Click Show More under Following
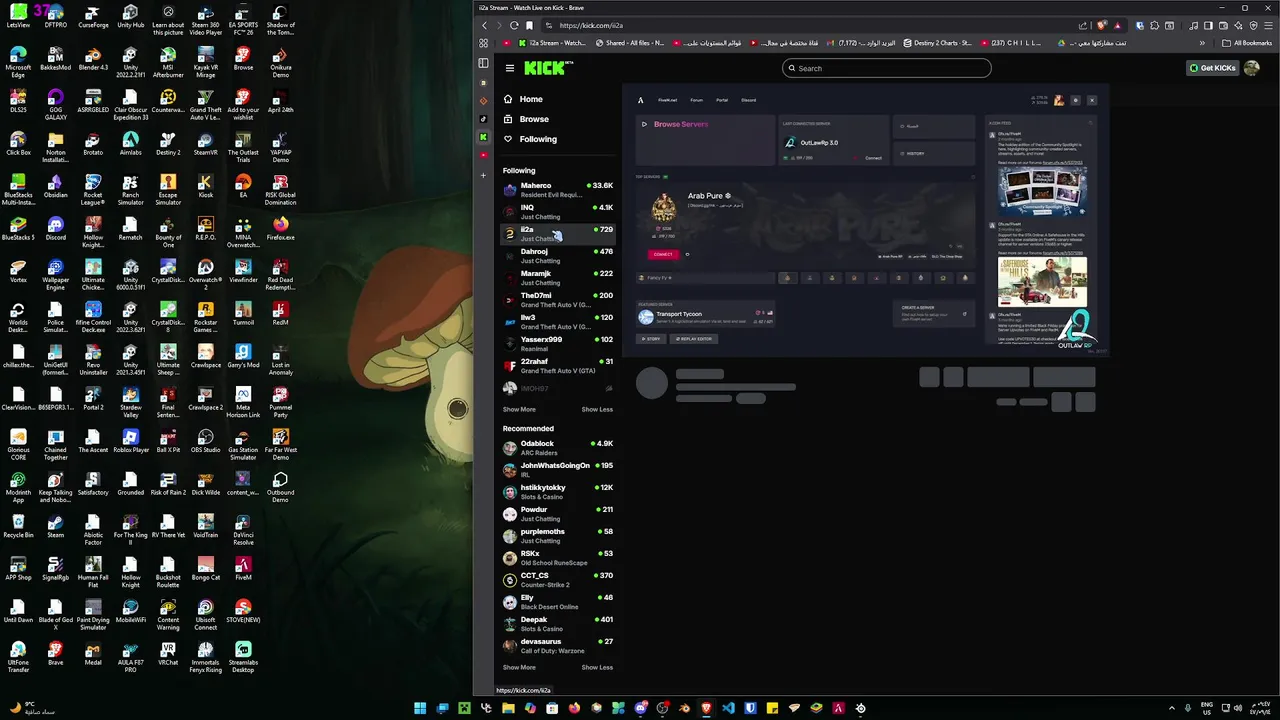This screenshot has width=1280, height=720. (519, 409)
